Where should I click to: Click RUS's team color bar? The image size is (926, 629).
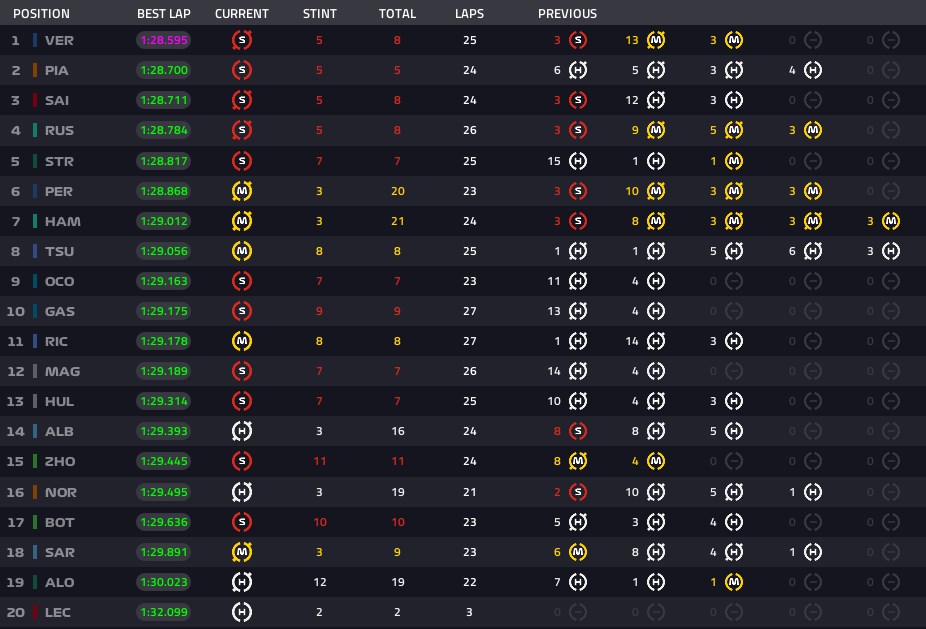(35, 130)
